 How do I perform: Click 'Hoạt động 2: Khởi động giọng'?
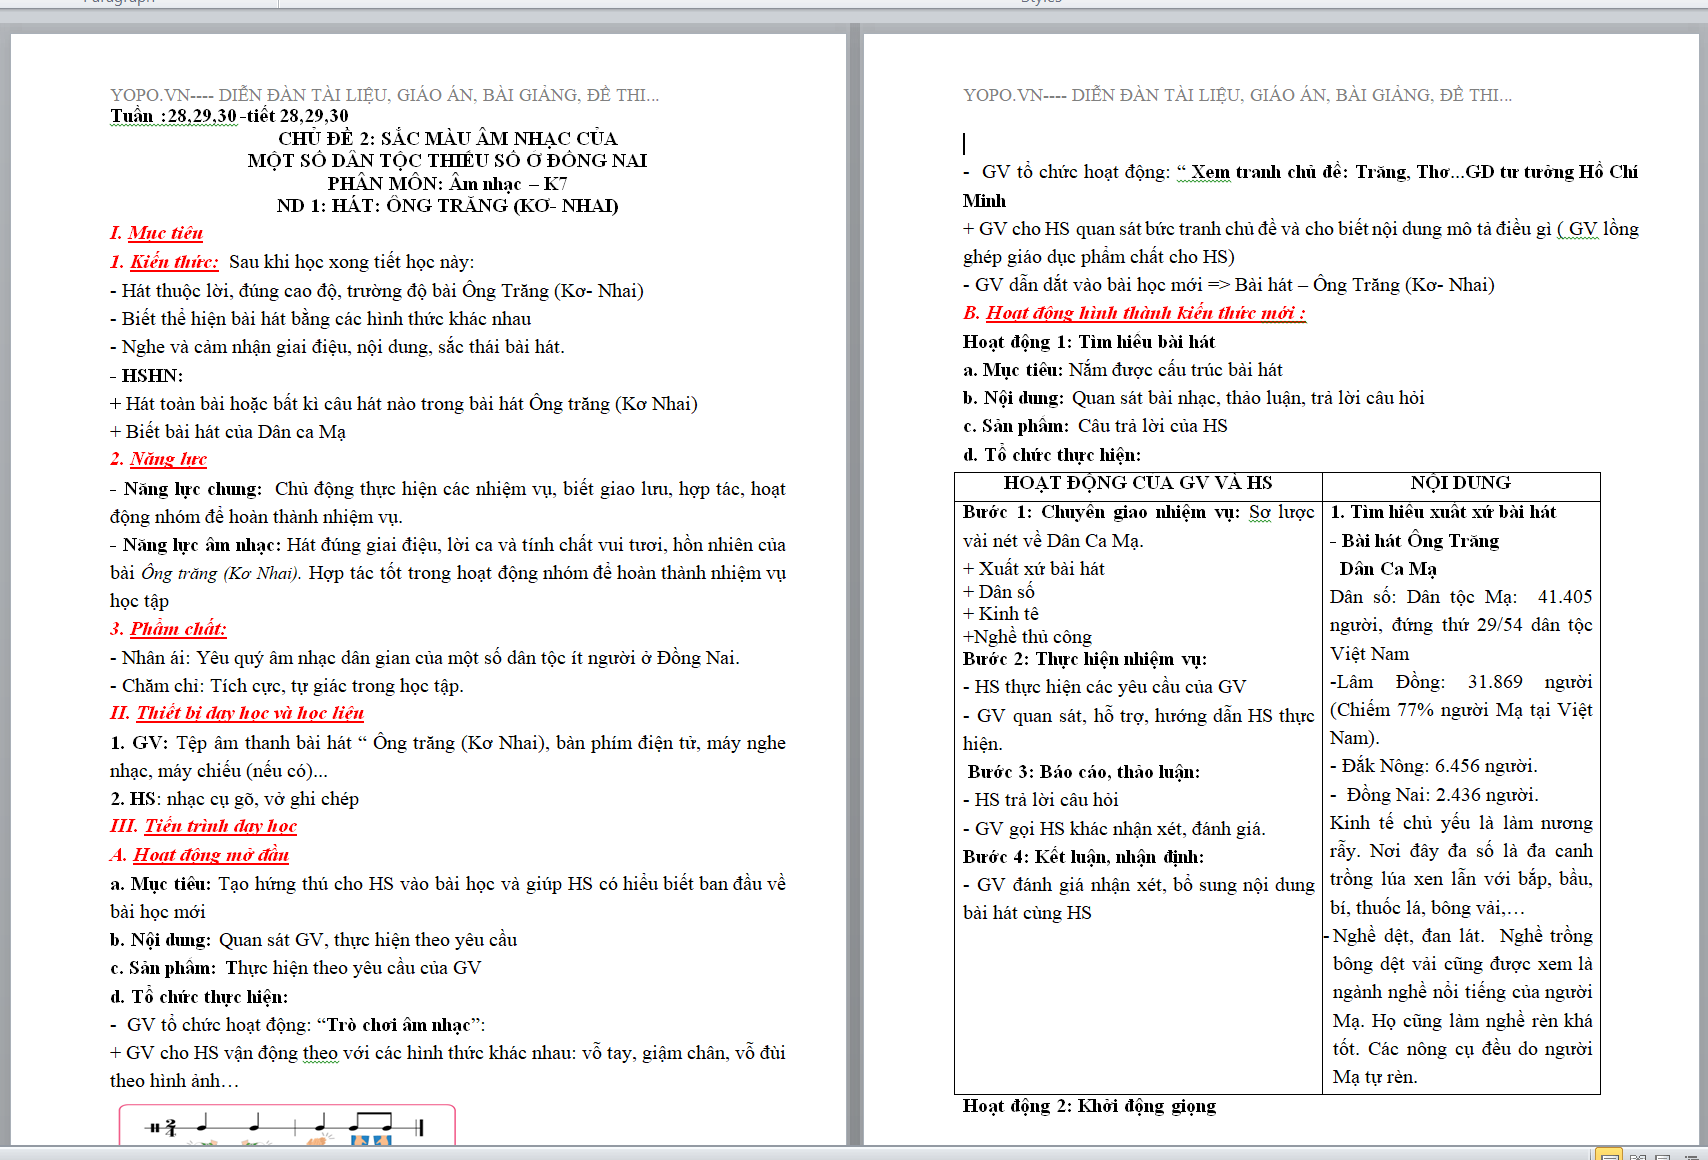coord(1089,1106)
